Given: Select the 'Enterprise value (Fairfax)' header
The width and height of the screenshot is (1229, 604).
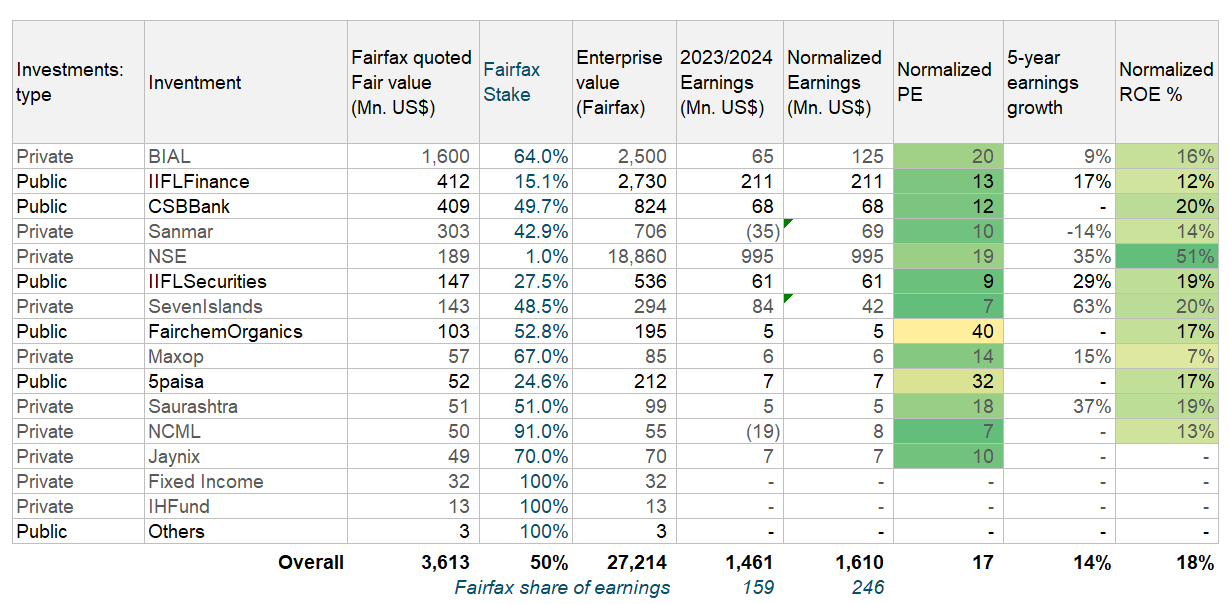Looking at the screenshot, I should pyautogui.click(x=623, y=82).
